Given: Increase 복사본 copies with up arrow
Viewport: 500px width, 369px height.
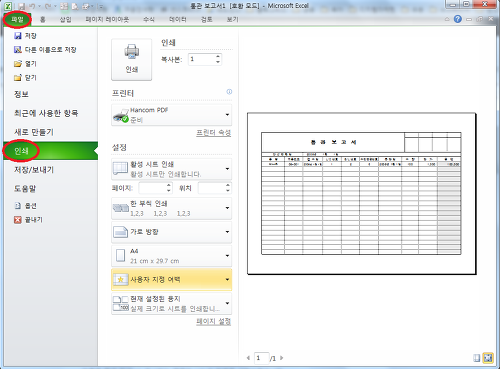Looking at the screenshot, I should (x=218, y=56).
